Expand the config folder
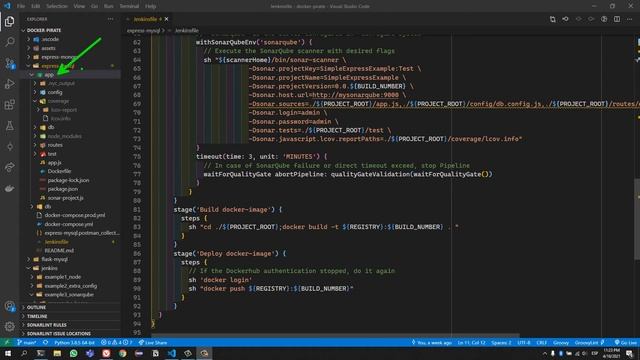This screenshot has width=640, height=360. [55, 92]
